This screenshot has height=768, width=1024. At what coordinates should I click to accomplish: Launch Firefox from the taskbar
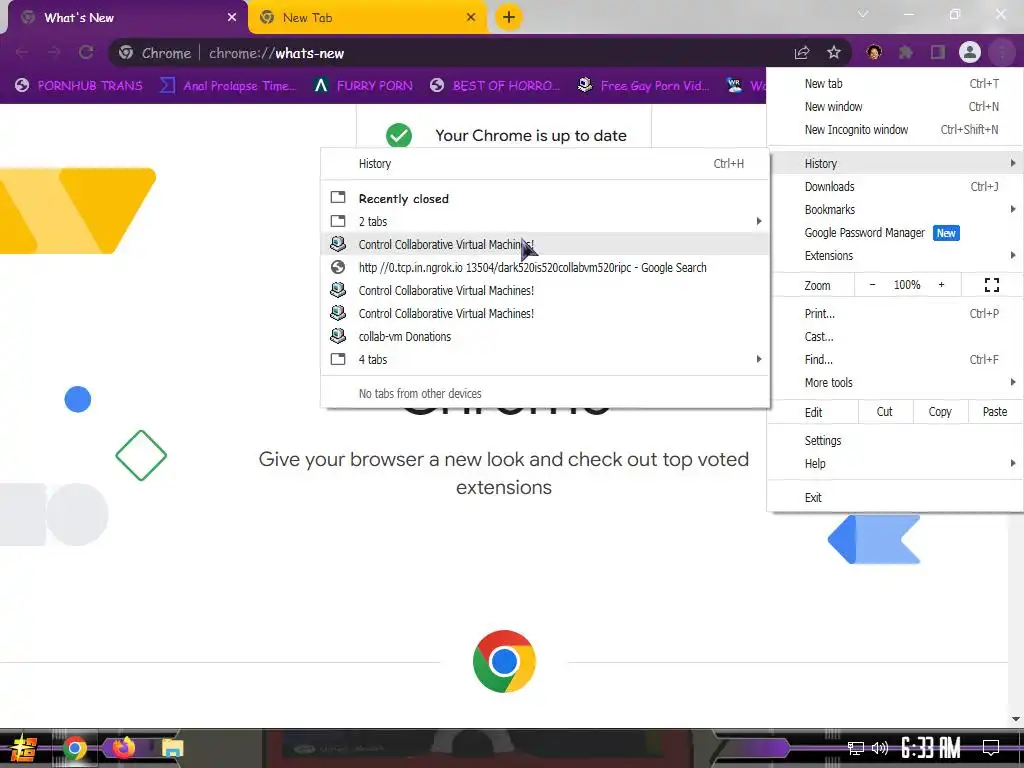pyautogui.click(x=123, y=748)
